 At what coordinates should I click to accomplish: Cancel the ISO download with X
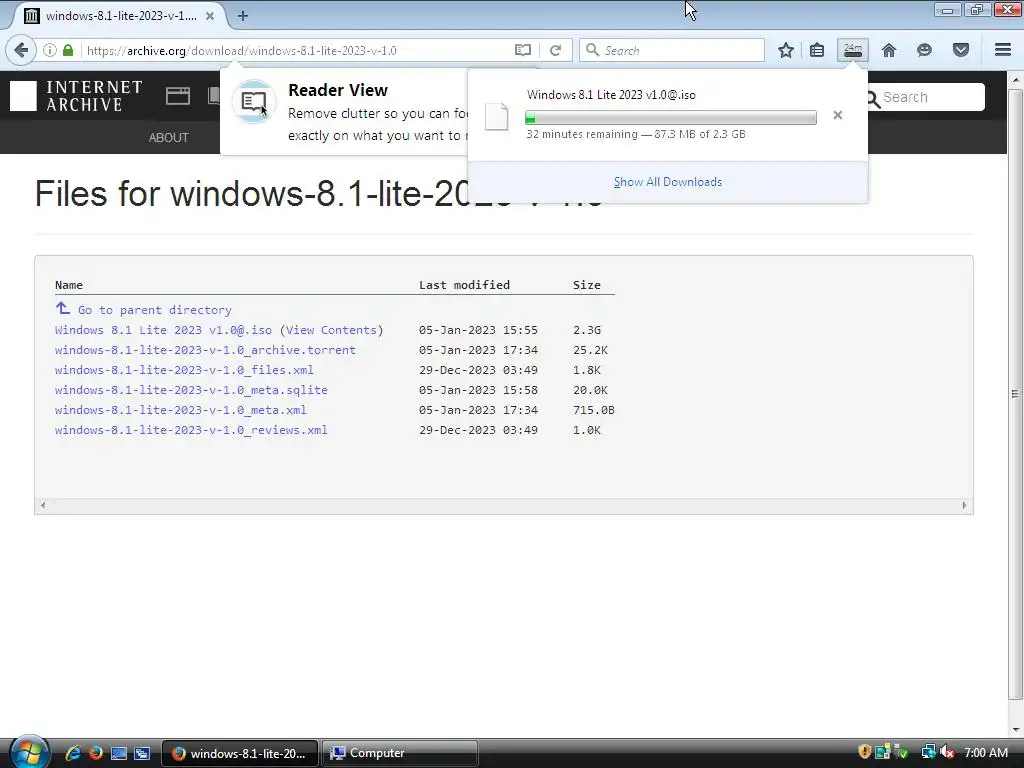click(838, 116)
